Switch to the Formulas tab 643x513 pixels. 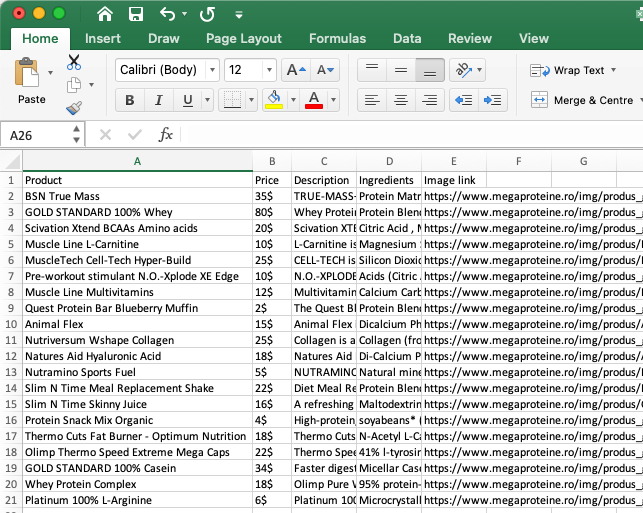coord(337,38)
